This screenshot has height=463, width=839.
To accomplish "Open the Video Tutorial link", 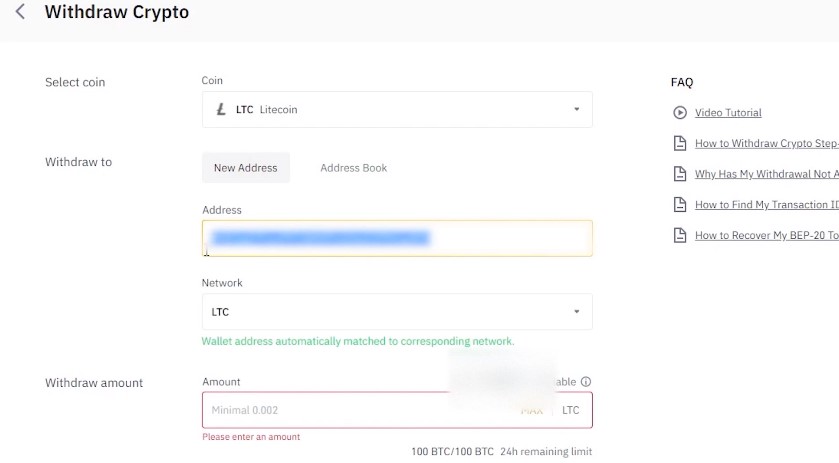I will click(728, 113).
